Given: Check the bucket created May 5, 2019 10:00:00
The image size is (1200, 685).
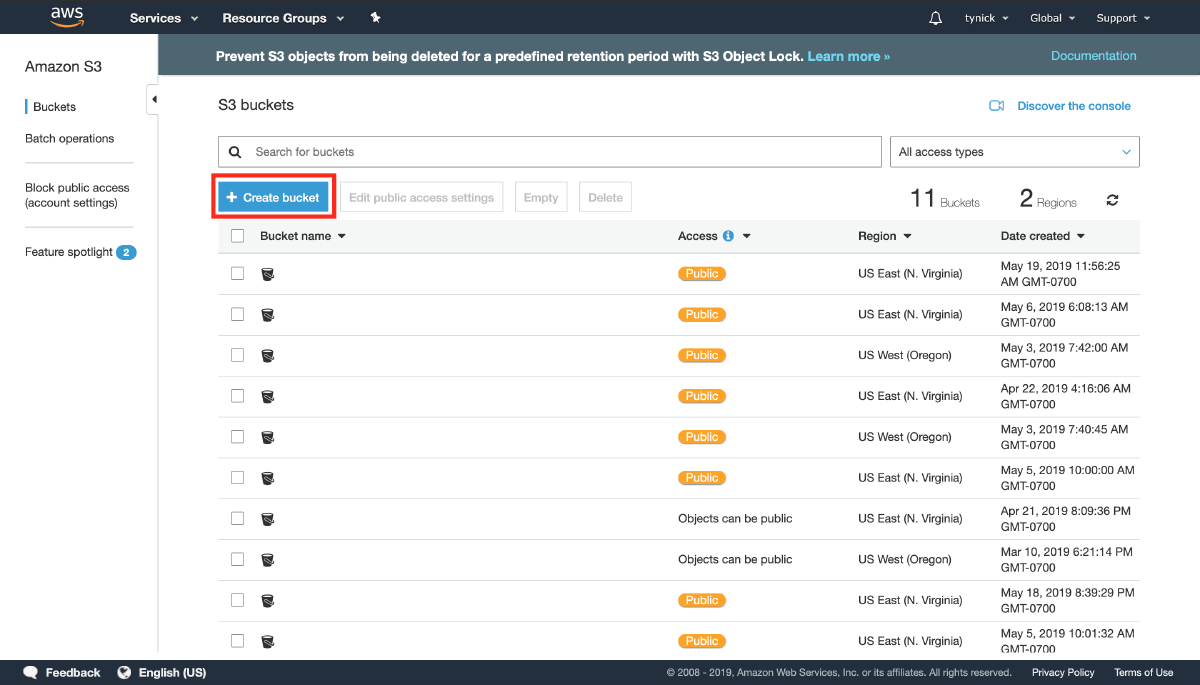Looking at the screenshot, I should (237, 478).
